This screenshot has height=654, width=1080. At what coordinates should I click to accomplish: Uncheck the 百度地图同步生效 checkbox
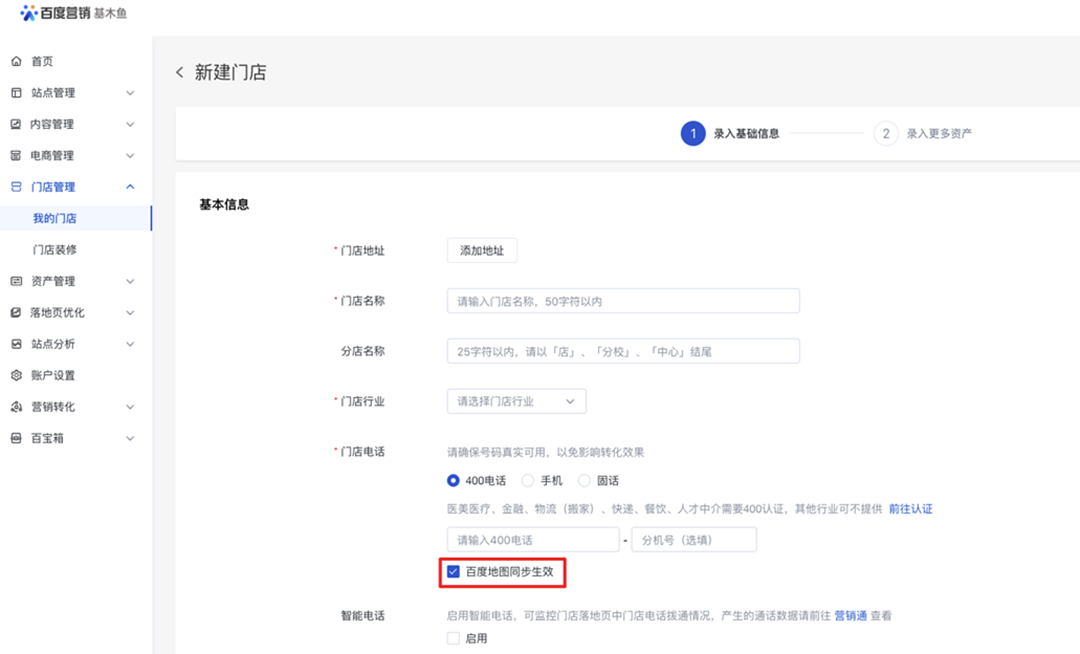point(454,572)
